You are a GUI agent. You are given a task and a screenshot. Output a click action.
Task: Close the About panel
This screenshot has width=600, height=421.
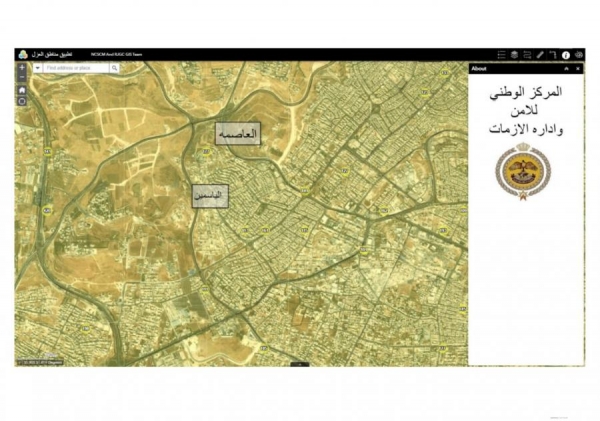[577, 68]
